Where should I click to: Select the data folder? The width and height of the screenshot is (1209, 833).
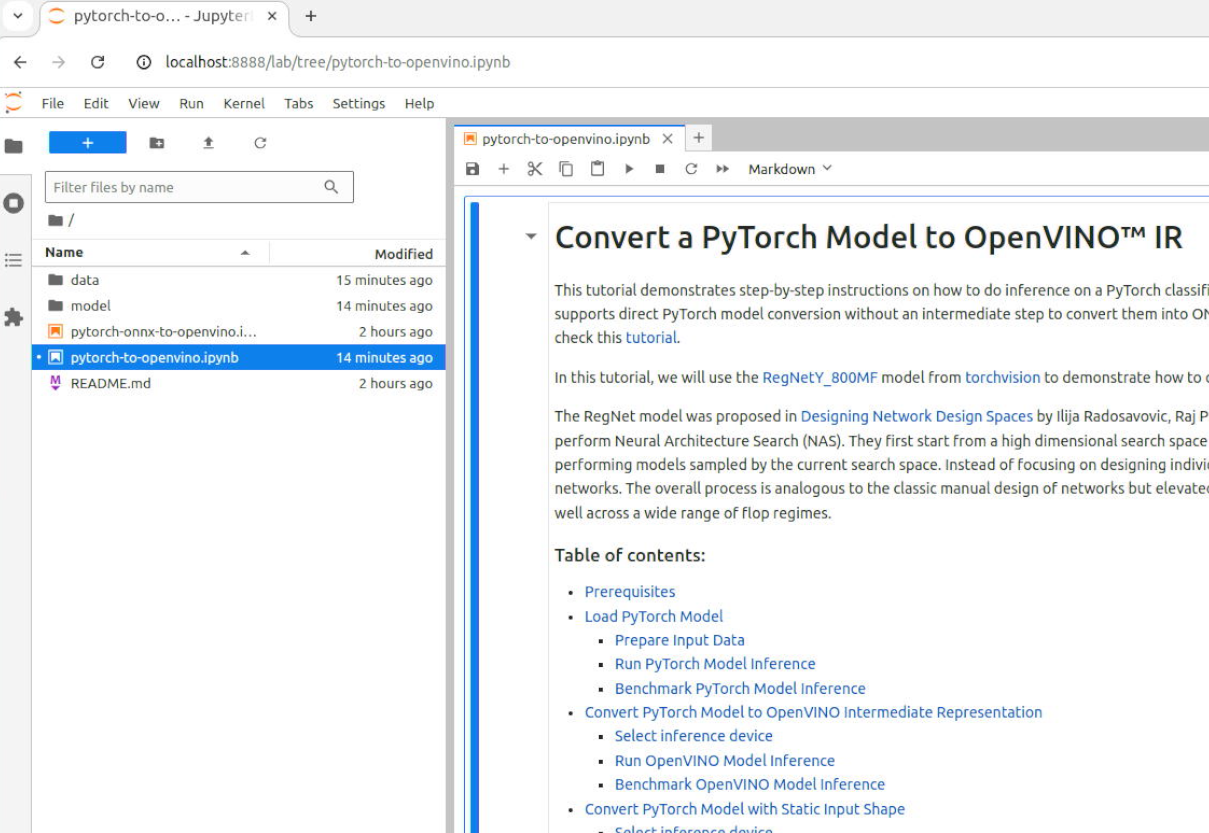239,280
